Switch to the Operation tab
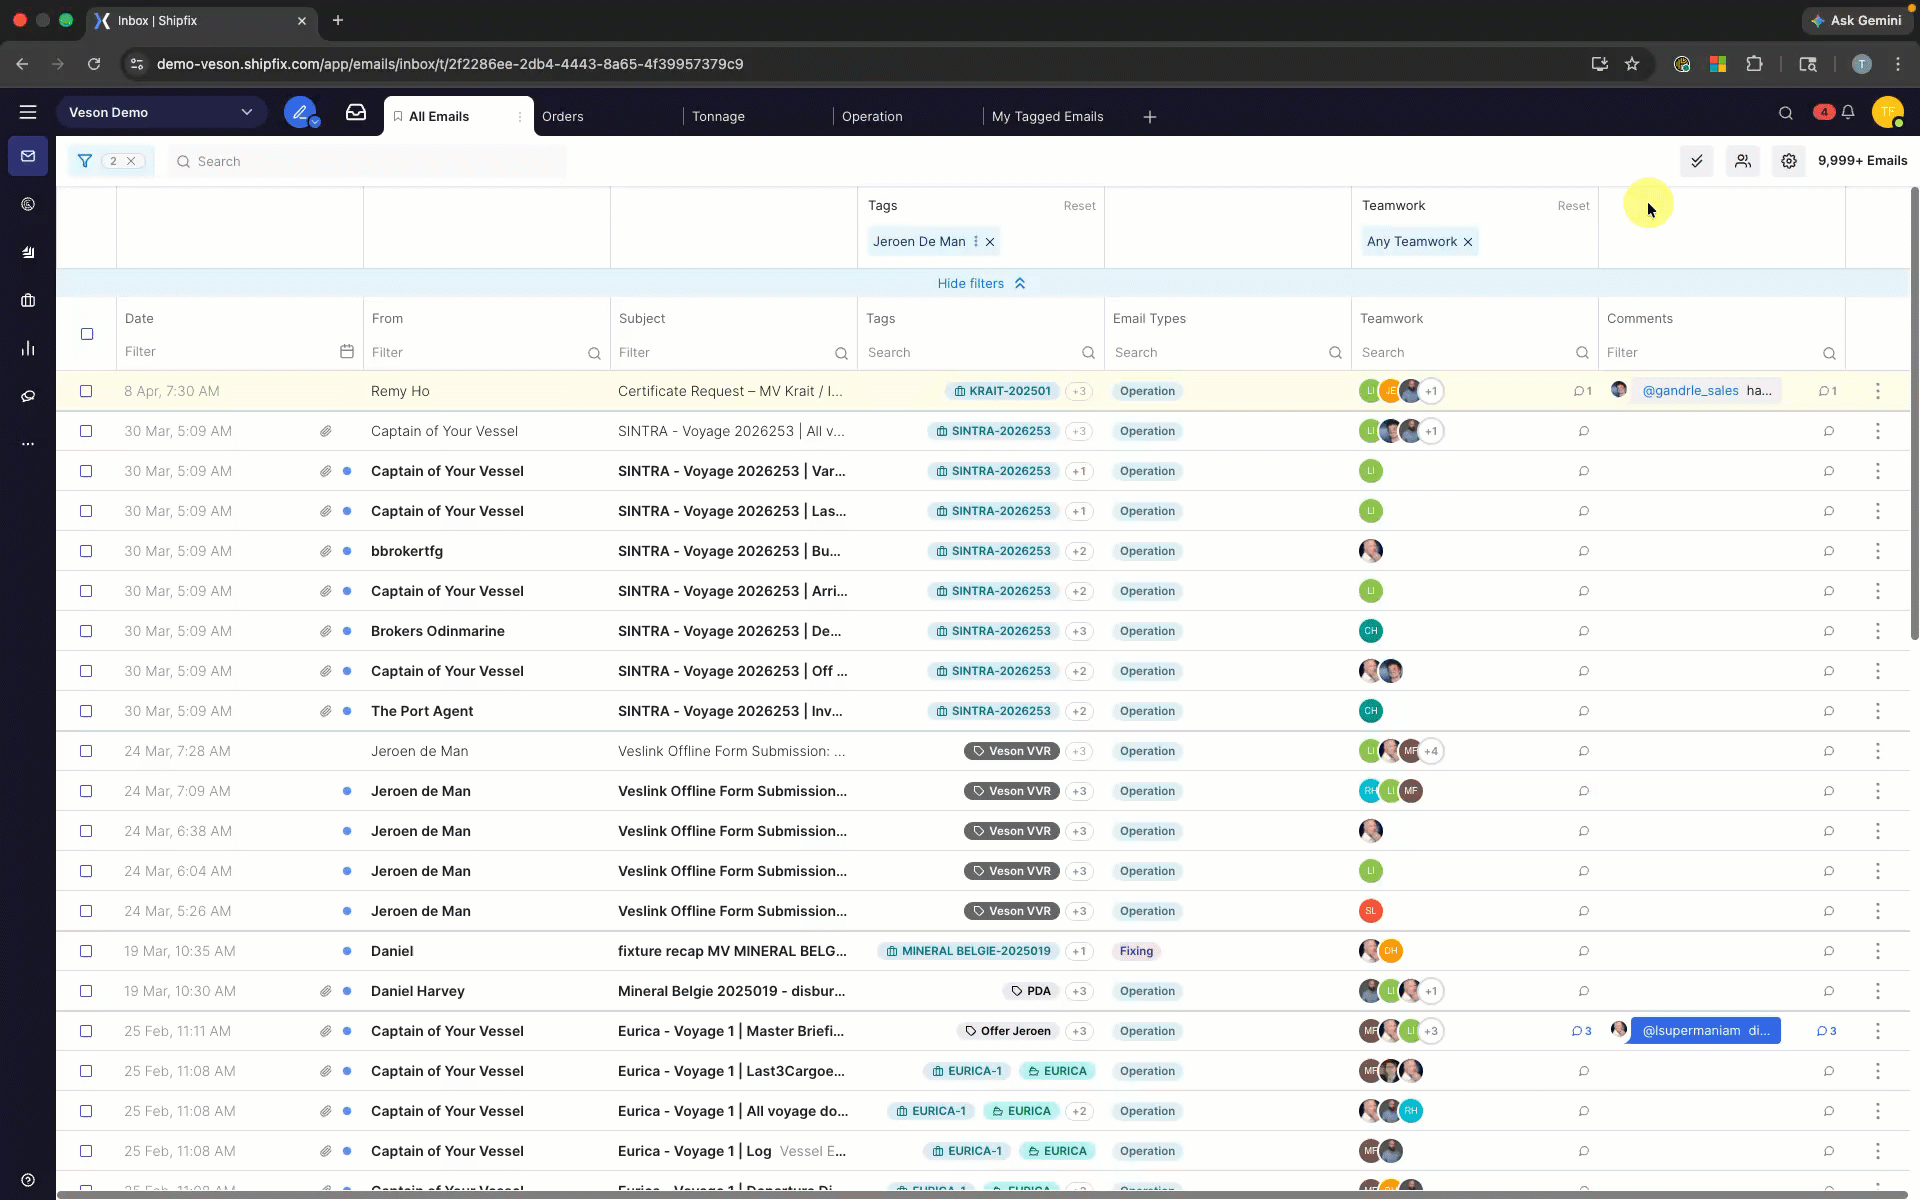 coord(872,117)
